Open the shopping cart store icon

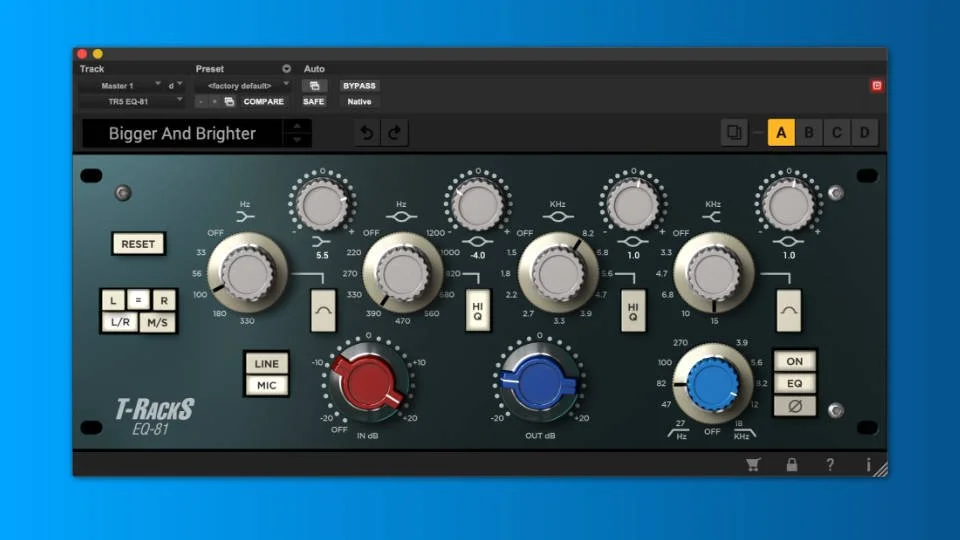pyautogui.click(x=753, y=465)
